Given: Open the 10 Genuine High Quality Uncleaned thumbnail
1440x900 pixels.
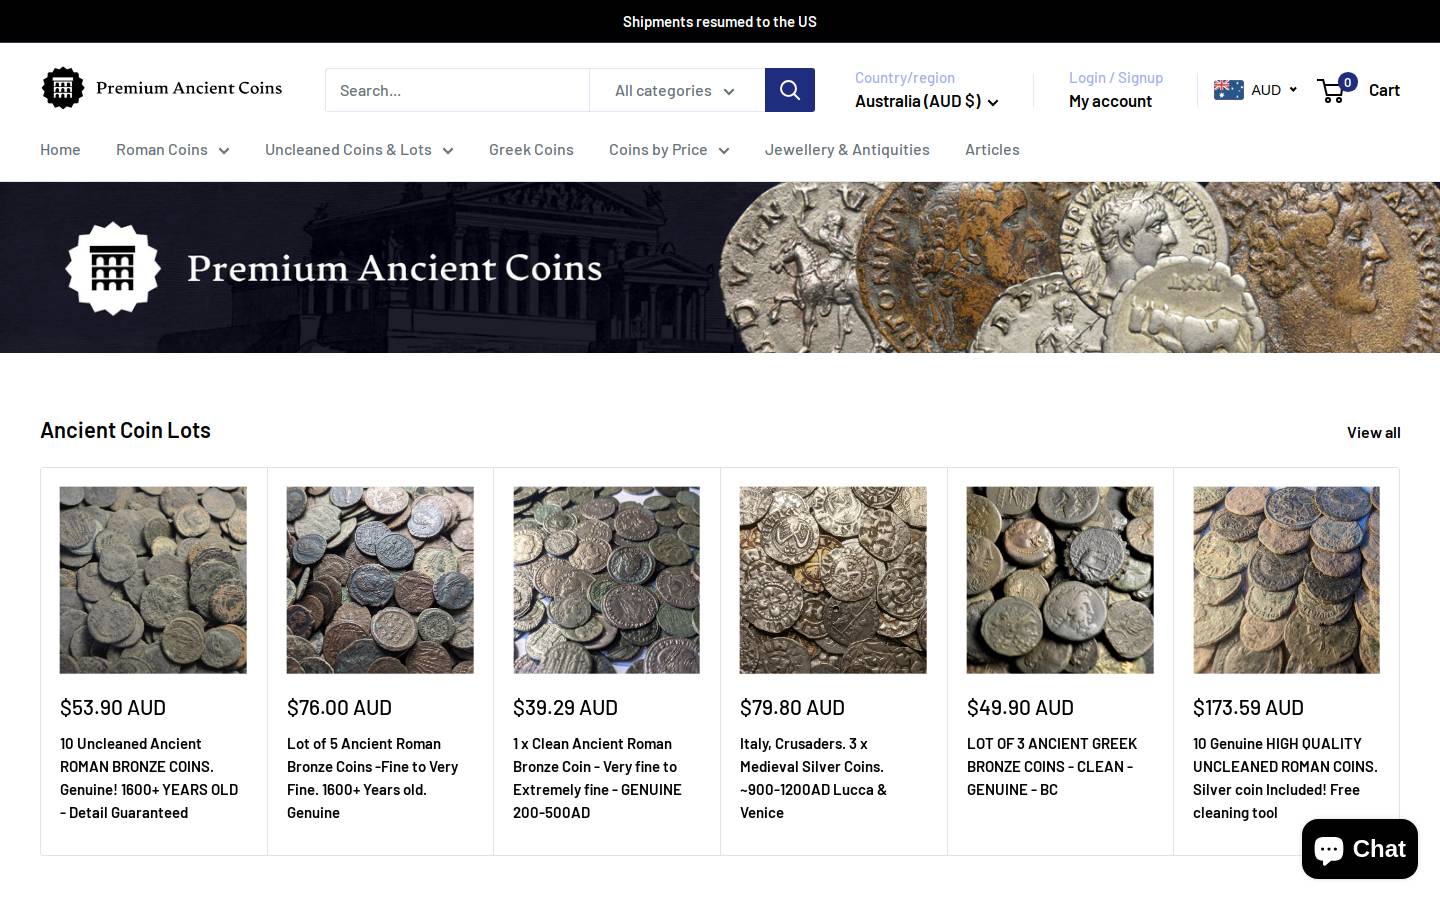Looking at the screenshot, I should [1286, 580].
